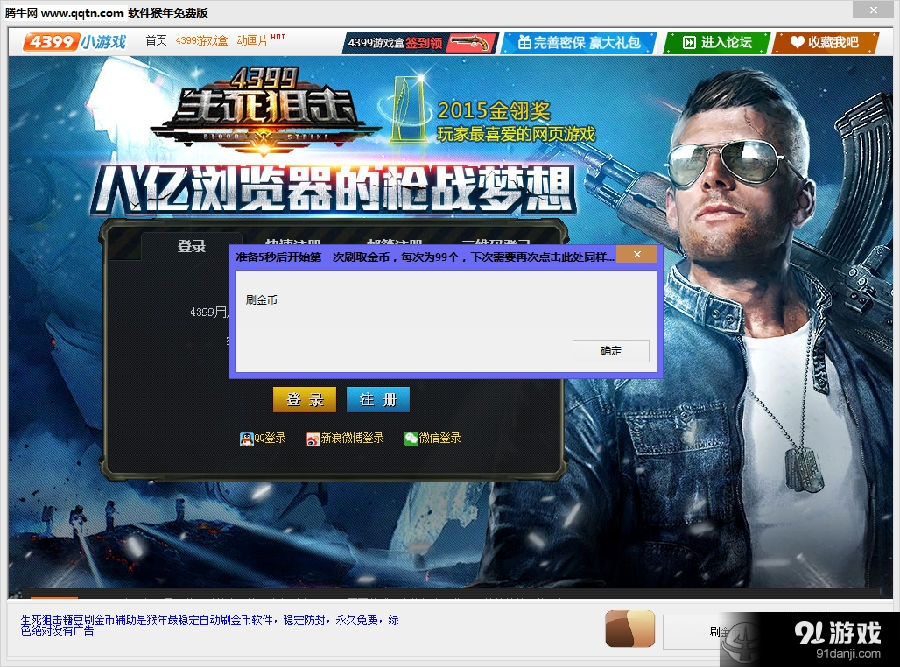Click the 新浪微博登录 text link

click(352, 438)
